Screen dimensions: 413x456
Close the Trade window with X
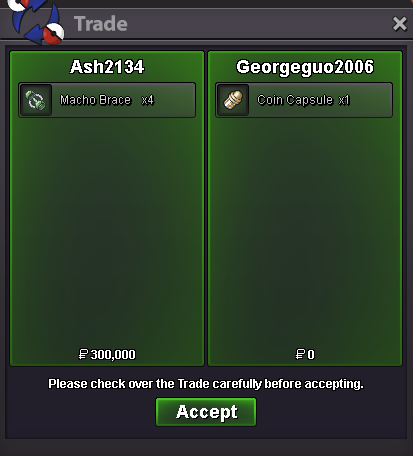click(x=399, y=24)
